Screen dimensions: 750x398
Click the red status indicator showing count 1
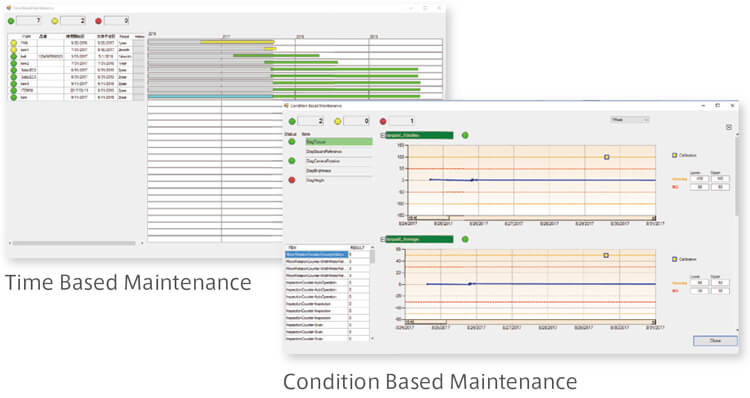(383, 122)
